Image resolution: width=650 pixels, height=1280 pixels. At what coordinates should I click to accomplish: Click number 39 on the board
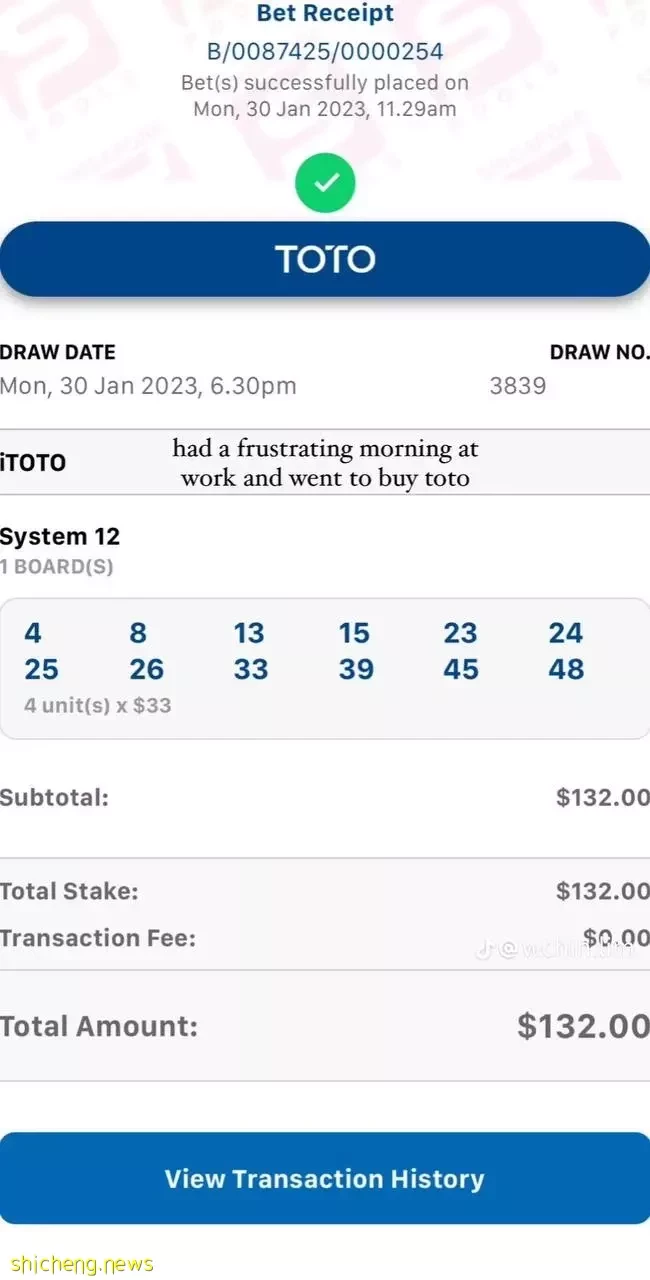coord(355,669)
